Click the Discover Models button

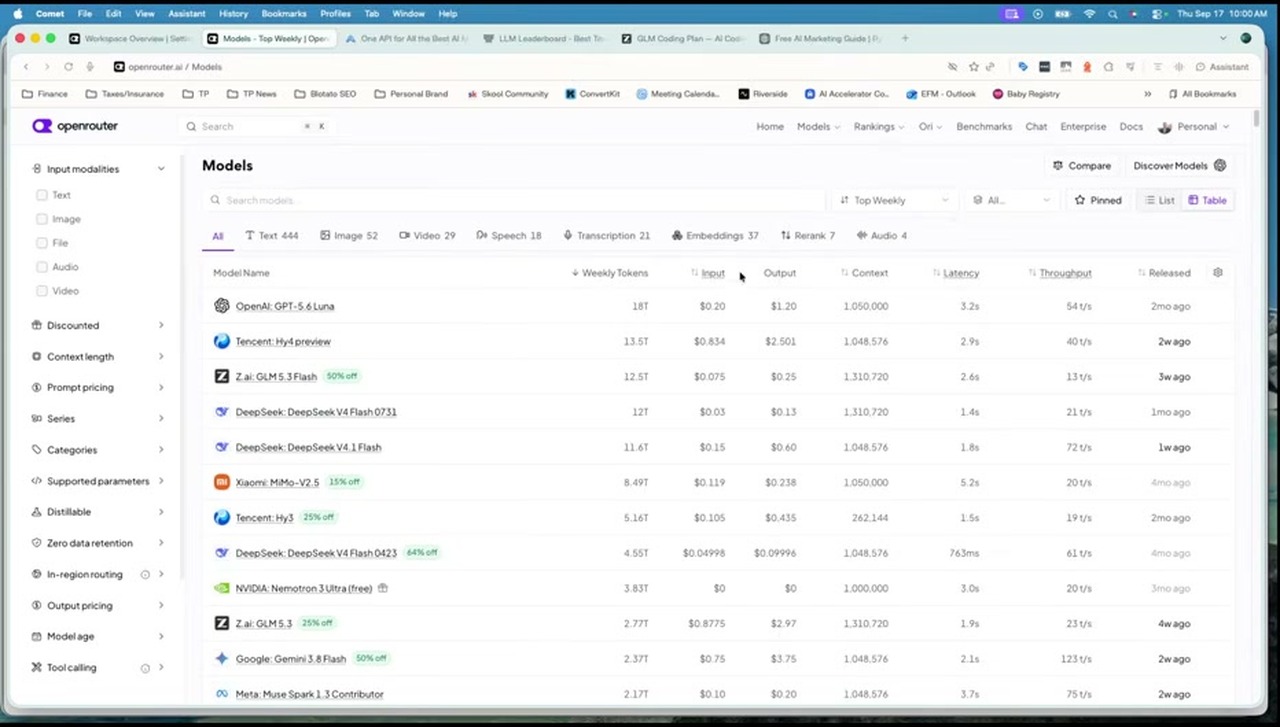(1179, 166)
